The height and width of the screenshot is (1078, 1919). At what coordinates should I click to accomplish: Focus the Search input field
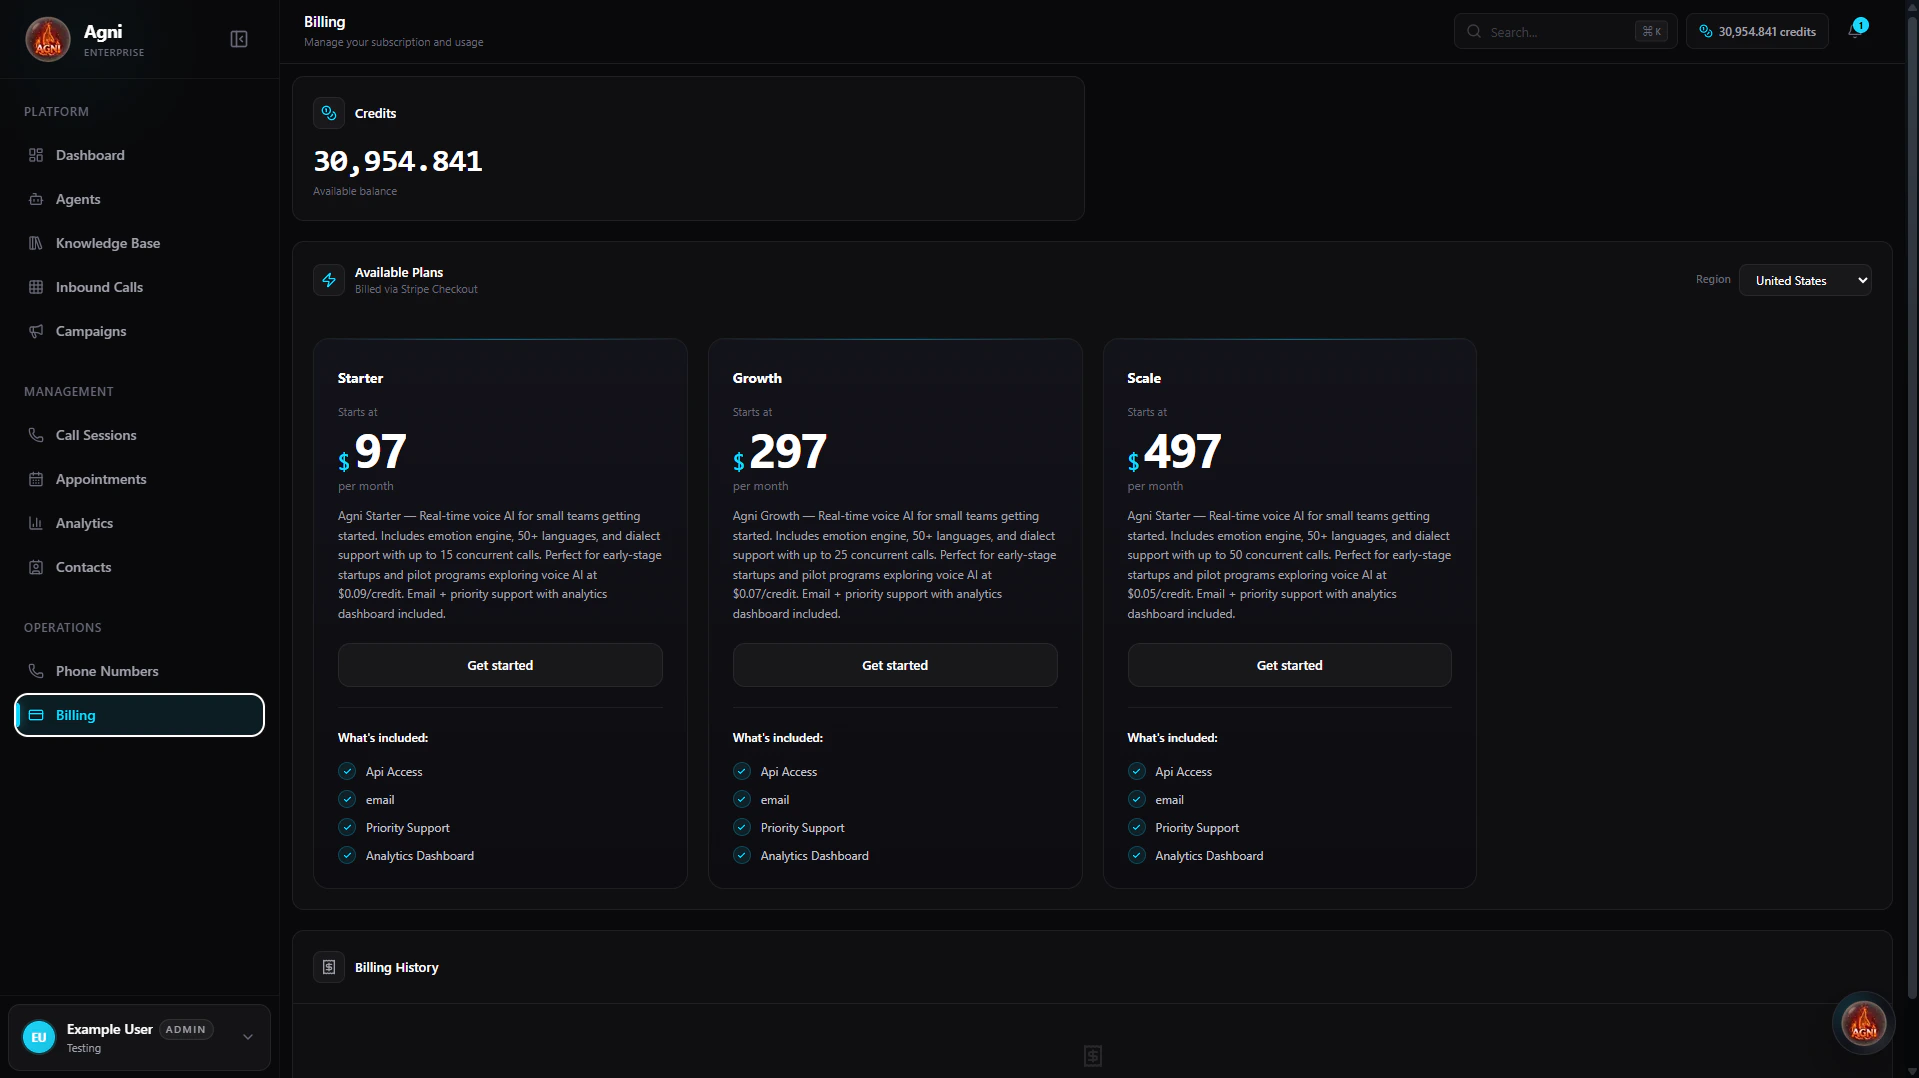(x=1565, y=31)
